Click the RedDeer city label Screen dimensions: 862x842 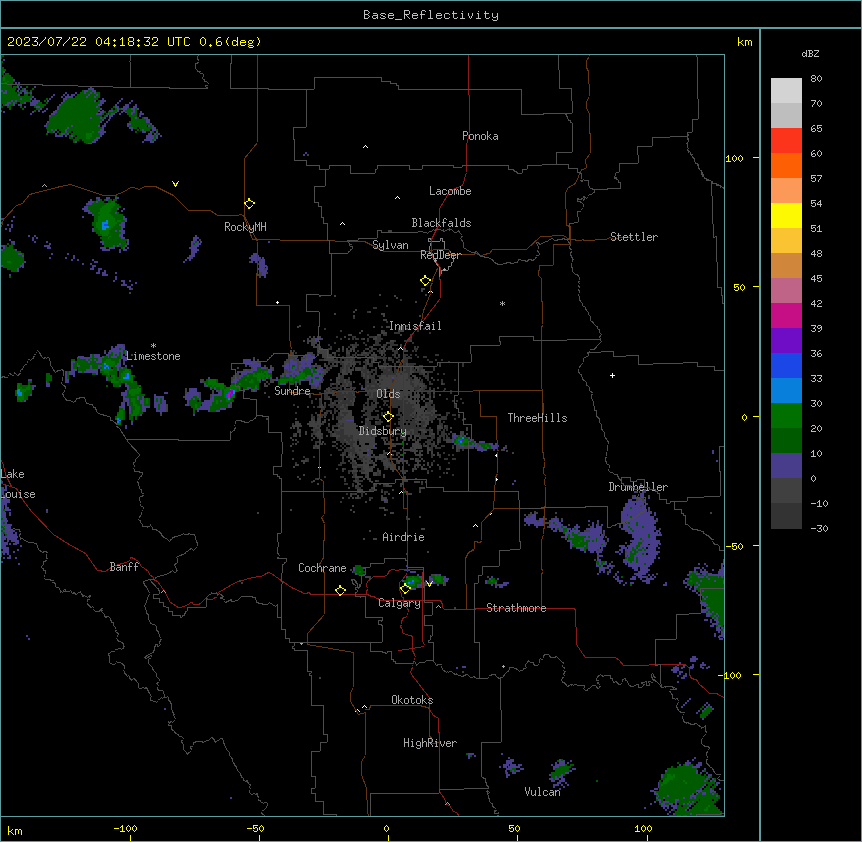[440, 255]
